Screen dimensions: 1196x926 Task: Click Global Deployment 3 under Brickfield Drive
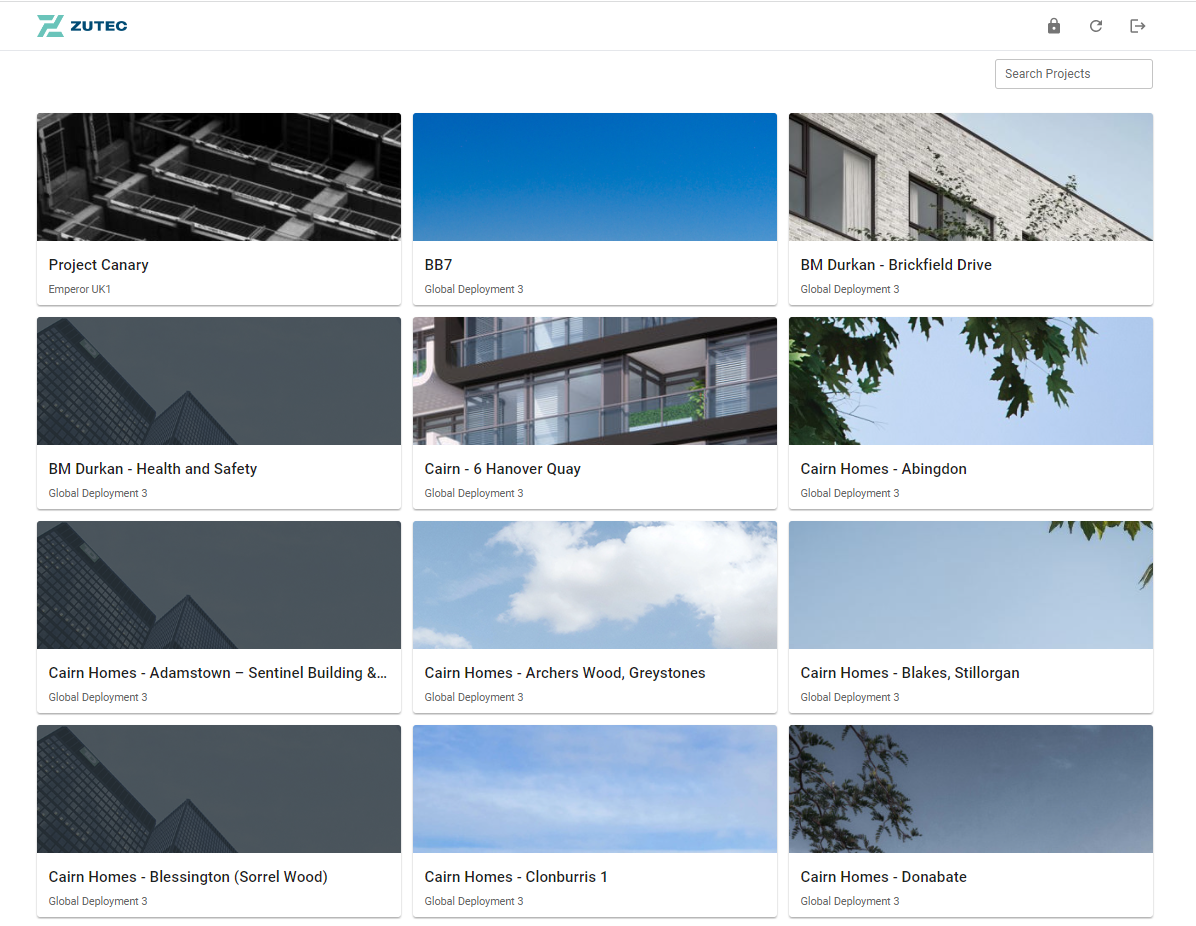pyautogui.click(x=850, y=289)
